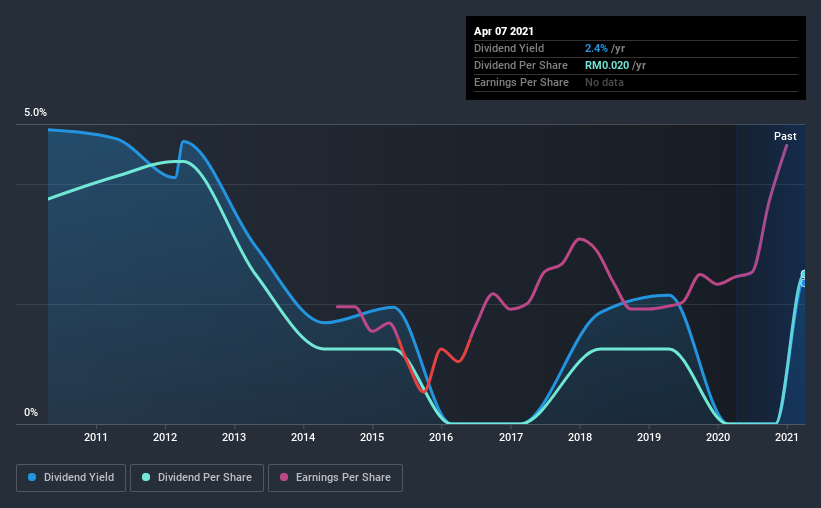Click the Earnings Per Share label in the tooltip
Image resolution: width=821 pixels, height=508 pixels.
pyautogui.click(x=521, y=82)
